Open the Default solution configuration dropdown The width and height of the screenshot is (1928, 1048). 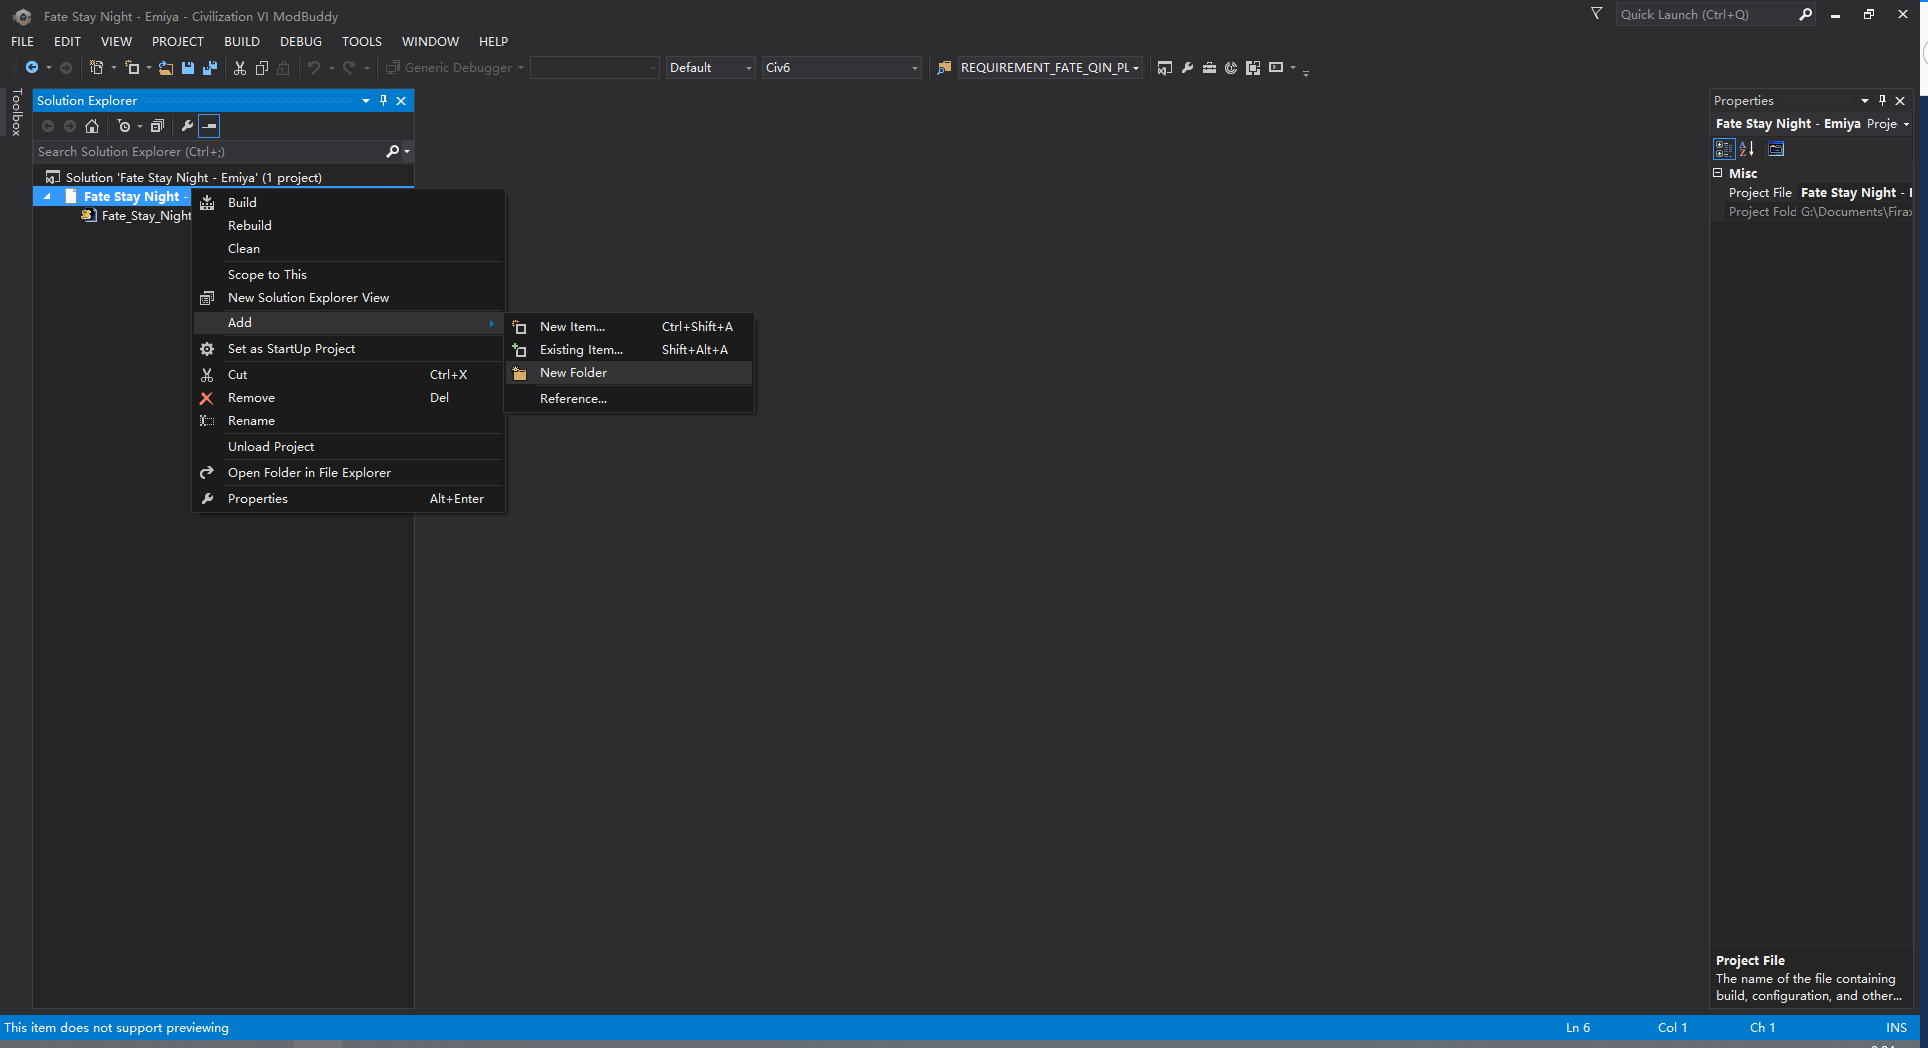point(710,68)
